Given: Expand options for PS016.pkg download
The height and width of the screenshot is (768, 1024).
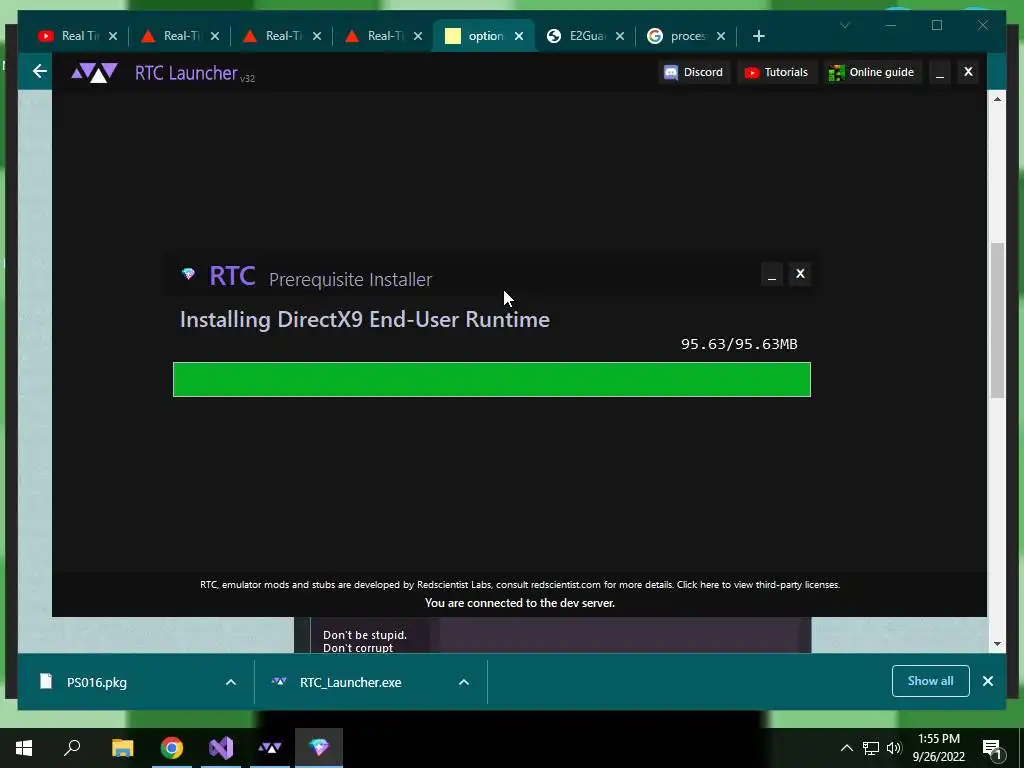Looking at the screenshot, I should 231,682.
